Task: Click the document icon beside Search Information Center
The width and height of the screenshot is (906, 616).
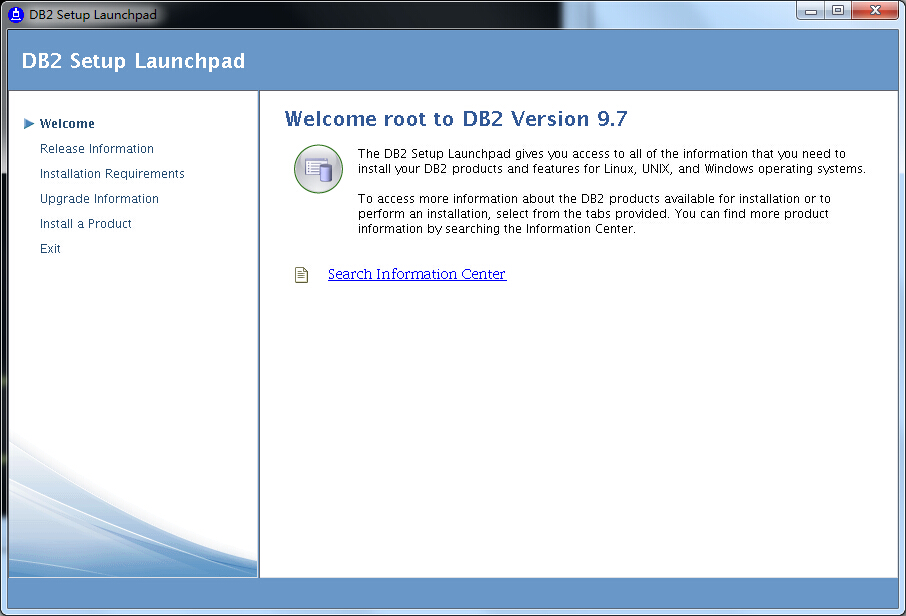Action: point(302,275)
